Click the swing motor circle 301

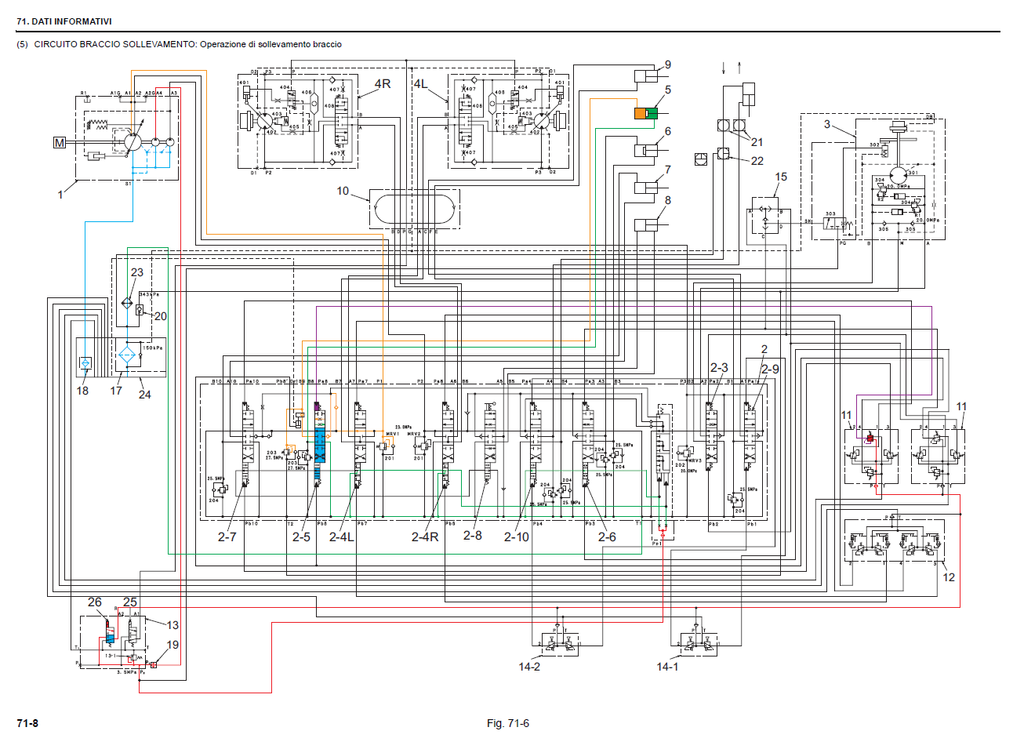(899, 174)
